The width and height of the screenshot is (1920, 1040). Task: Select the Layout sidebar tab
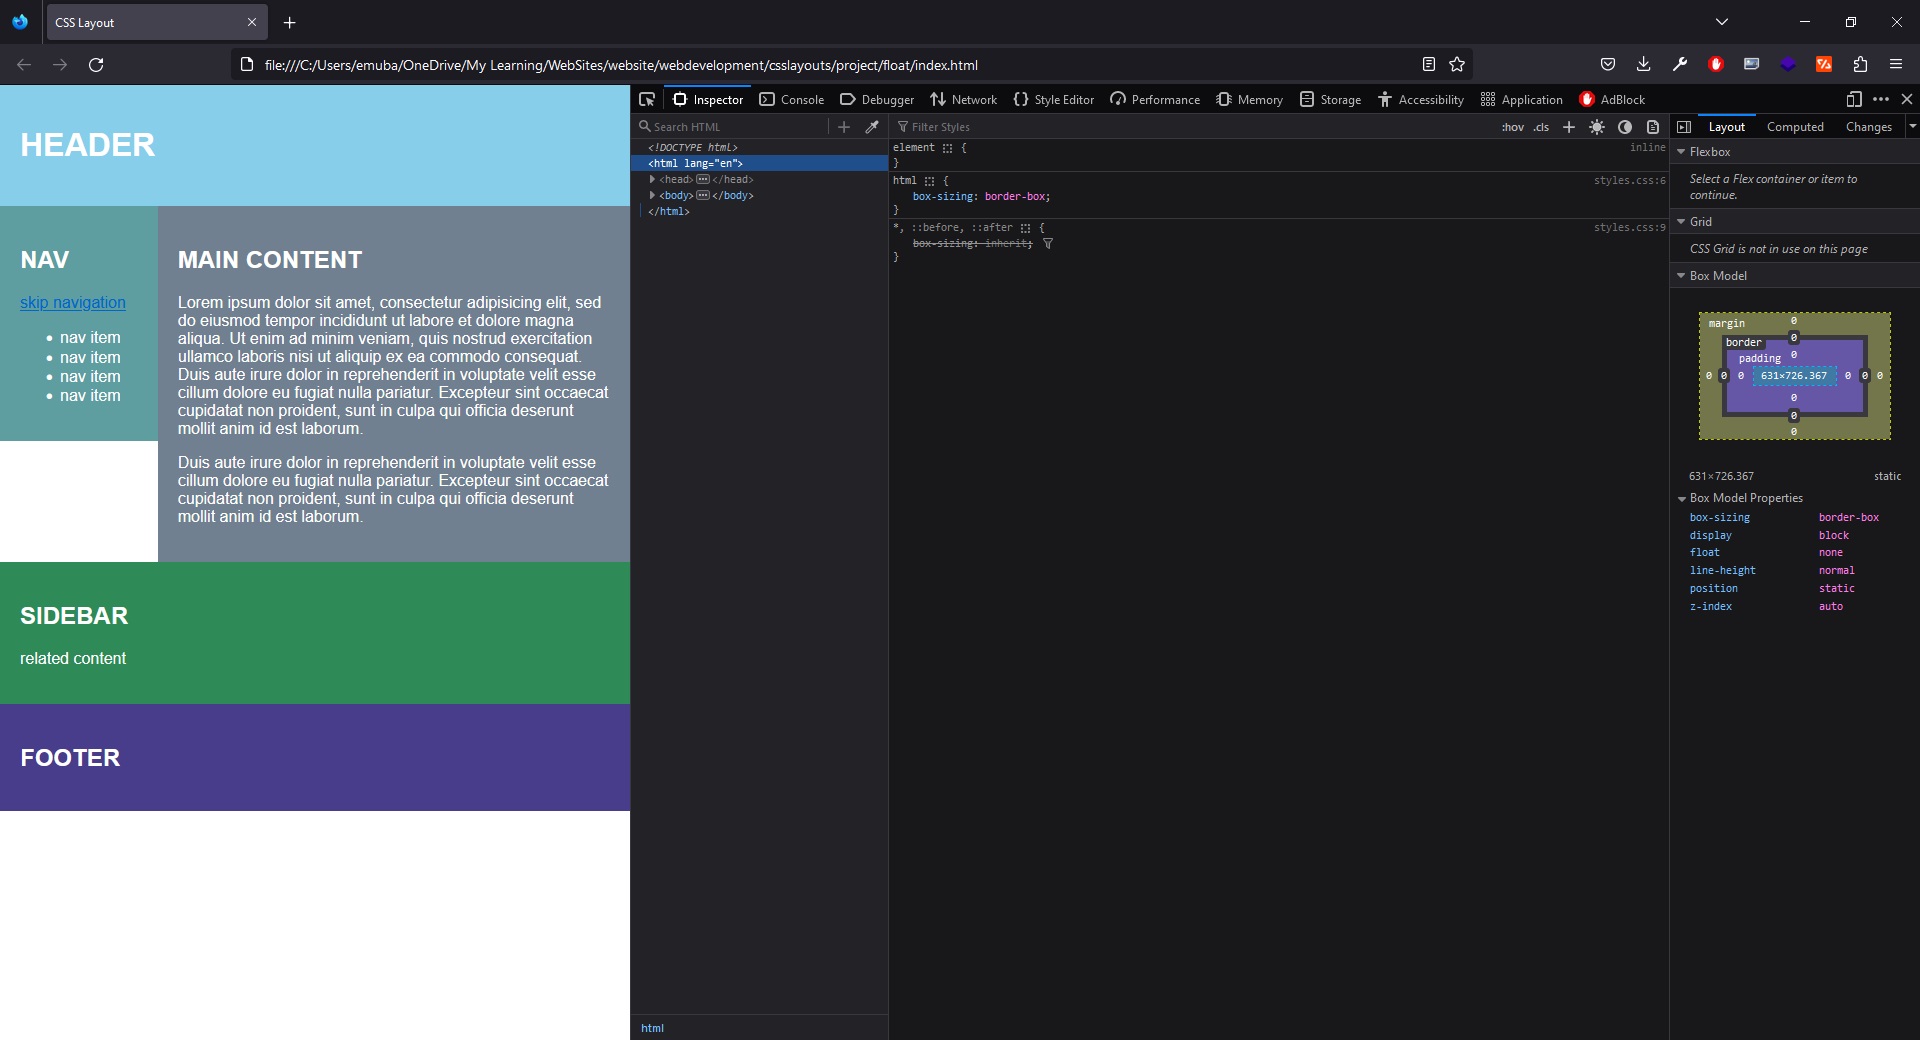click(x=1726, y=127)
